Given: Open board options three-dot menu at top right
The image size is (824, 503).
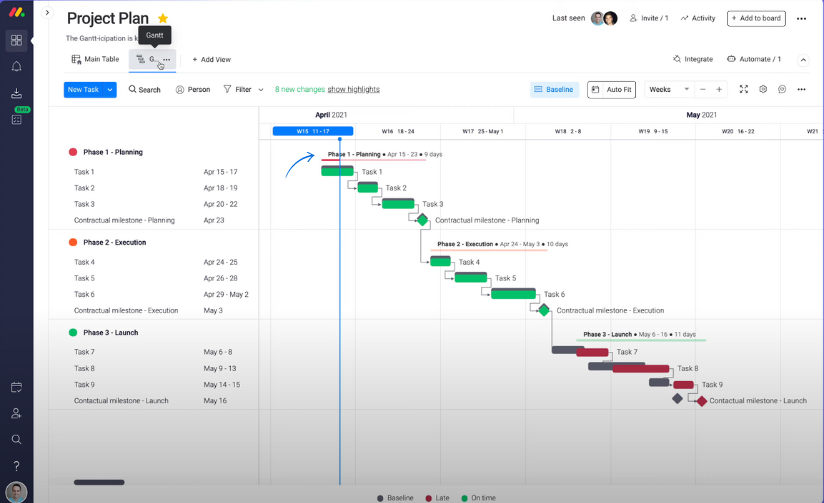Looking at the screenshot, I should pyautogui.click(x=801, y=18).
